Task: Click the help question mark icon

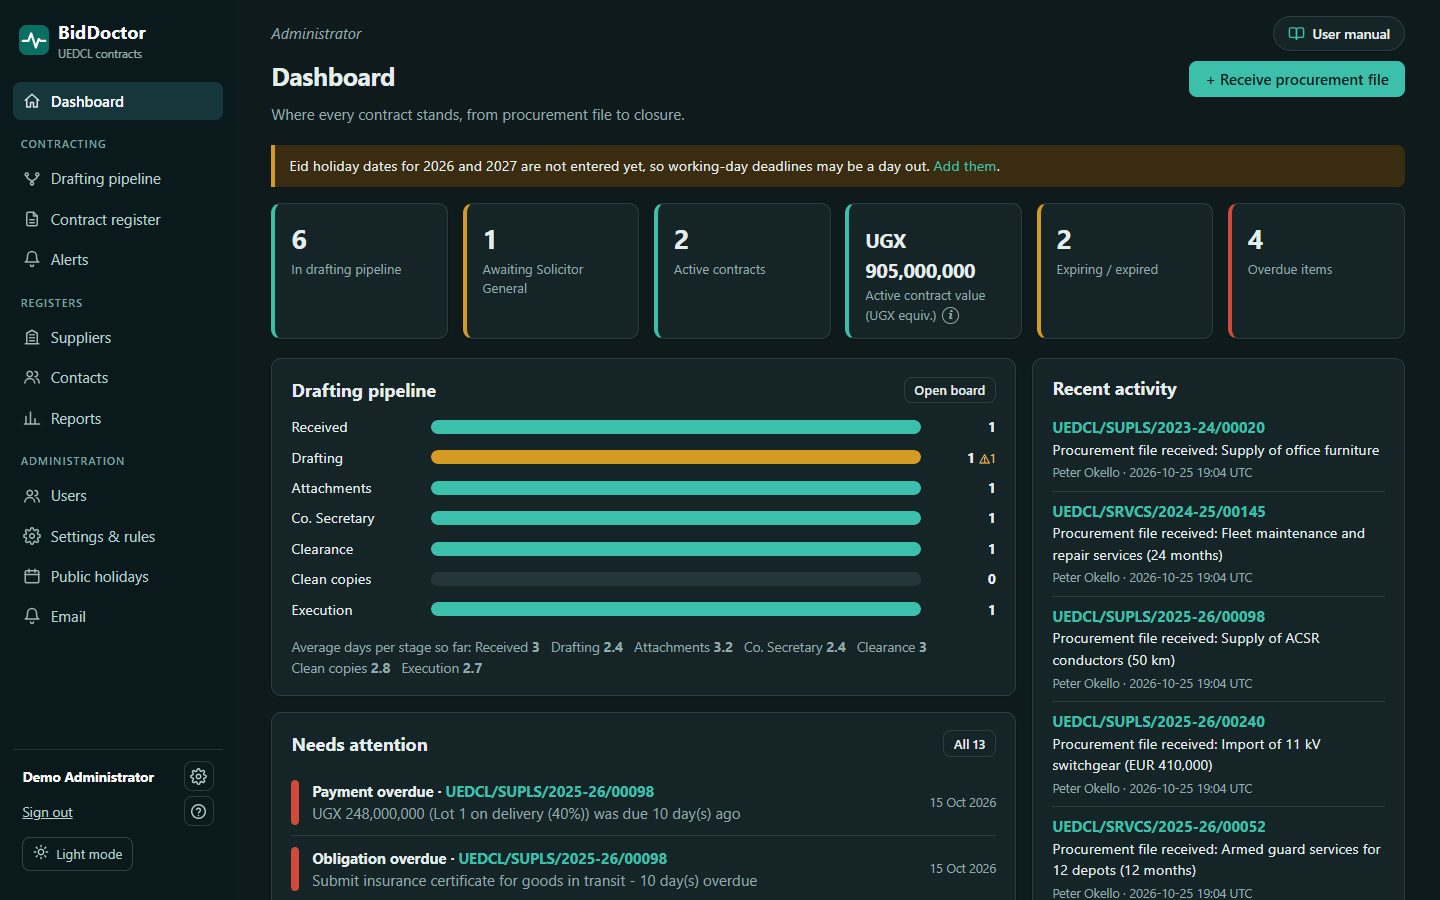Action: [199, 811]
